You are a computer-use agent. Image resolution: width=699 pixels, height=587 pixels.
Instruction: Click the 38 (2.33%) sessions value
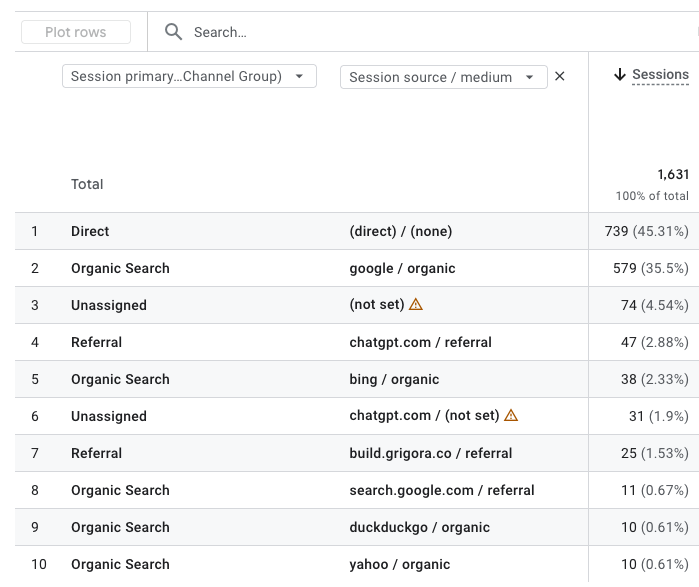tap(655, 379)
